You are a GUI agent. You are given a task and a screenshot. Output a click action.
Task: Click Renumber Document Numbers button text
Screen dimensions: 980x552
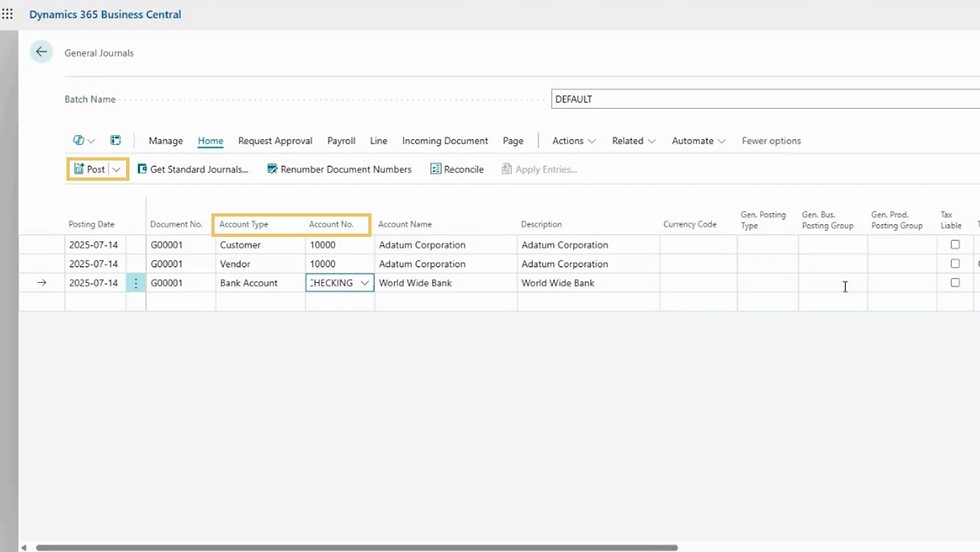346,169
